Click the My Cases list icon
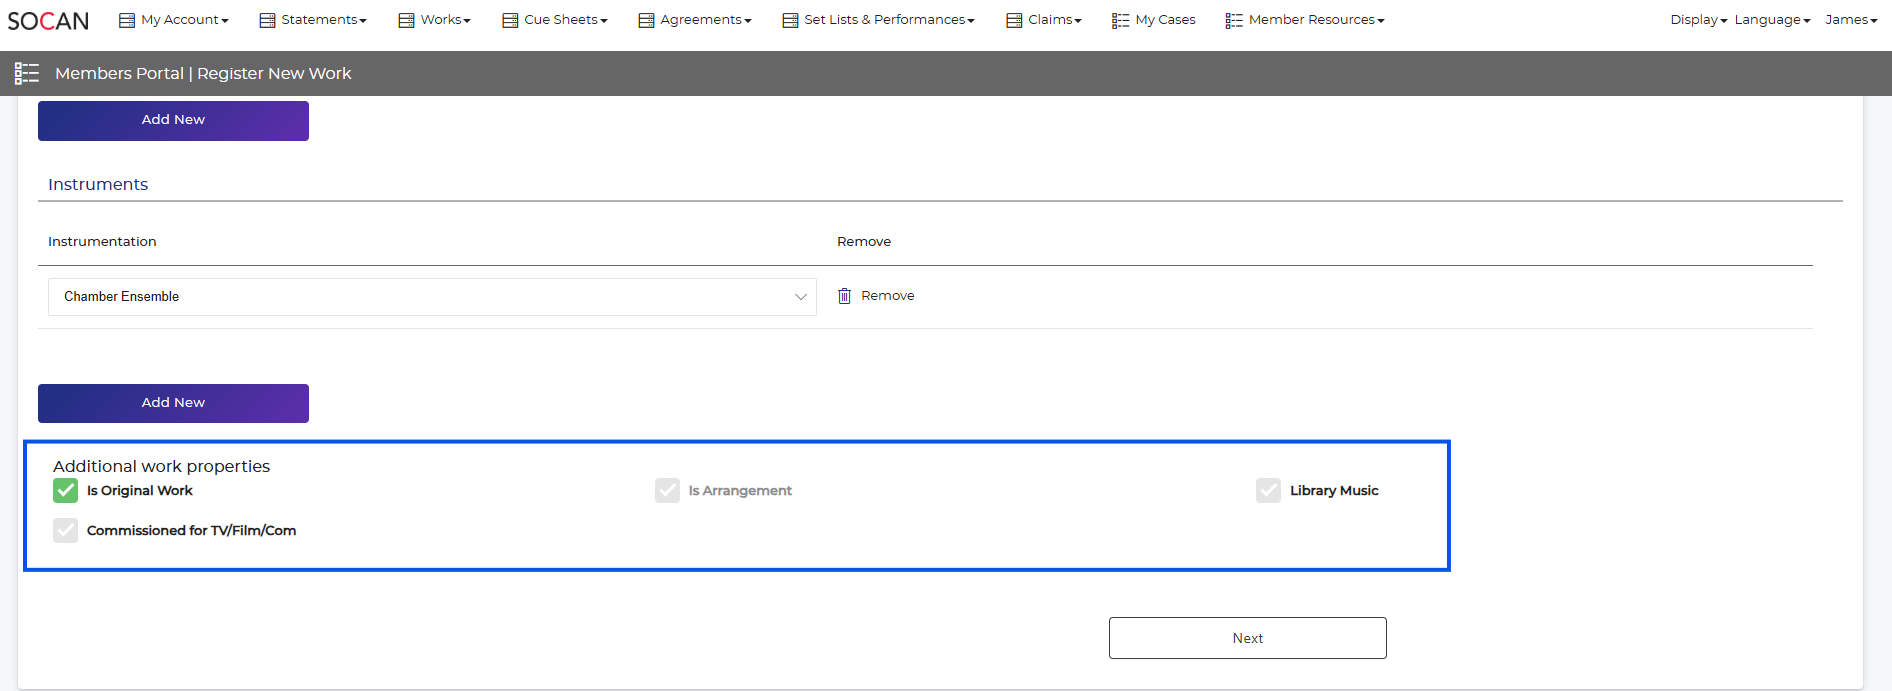 [1120, 20]
